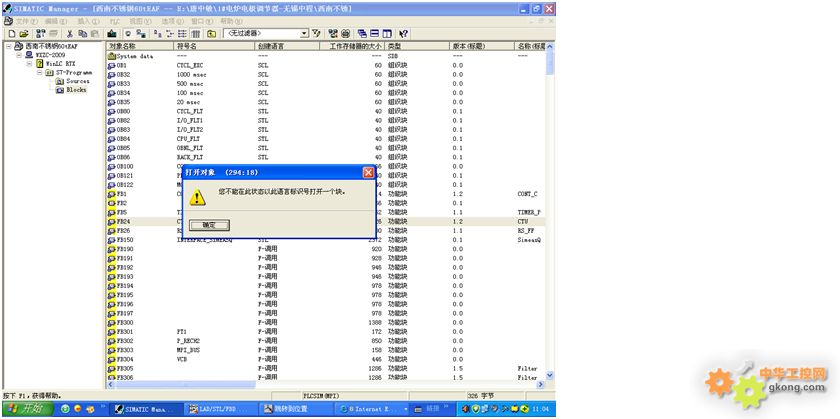The width and height of the screenshot is (840, 419).
Task: Select symbol name CYCL_FLT cell
Action: click(190, 111)
